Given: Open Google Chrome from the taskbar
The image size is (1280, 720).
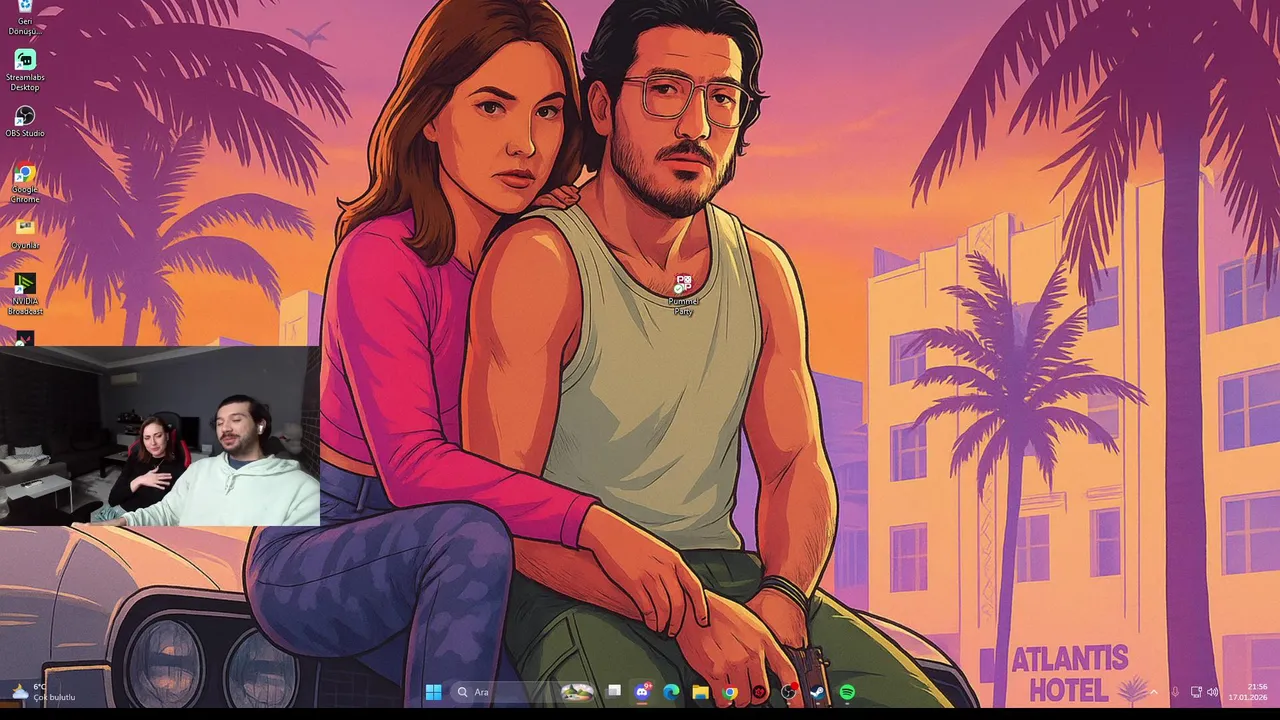Looking at the screenshot, I should coord(730,692).
